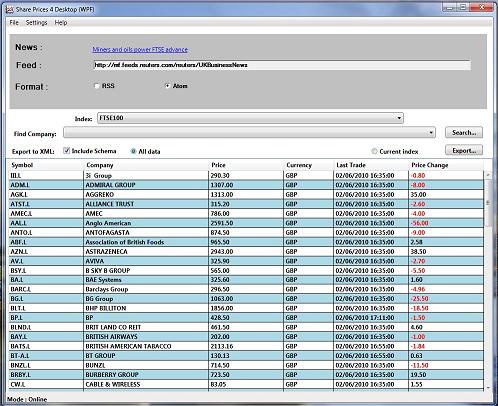Click the 19.50 price change for Burberry
498x406 pixels.
(446, 375)
